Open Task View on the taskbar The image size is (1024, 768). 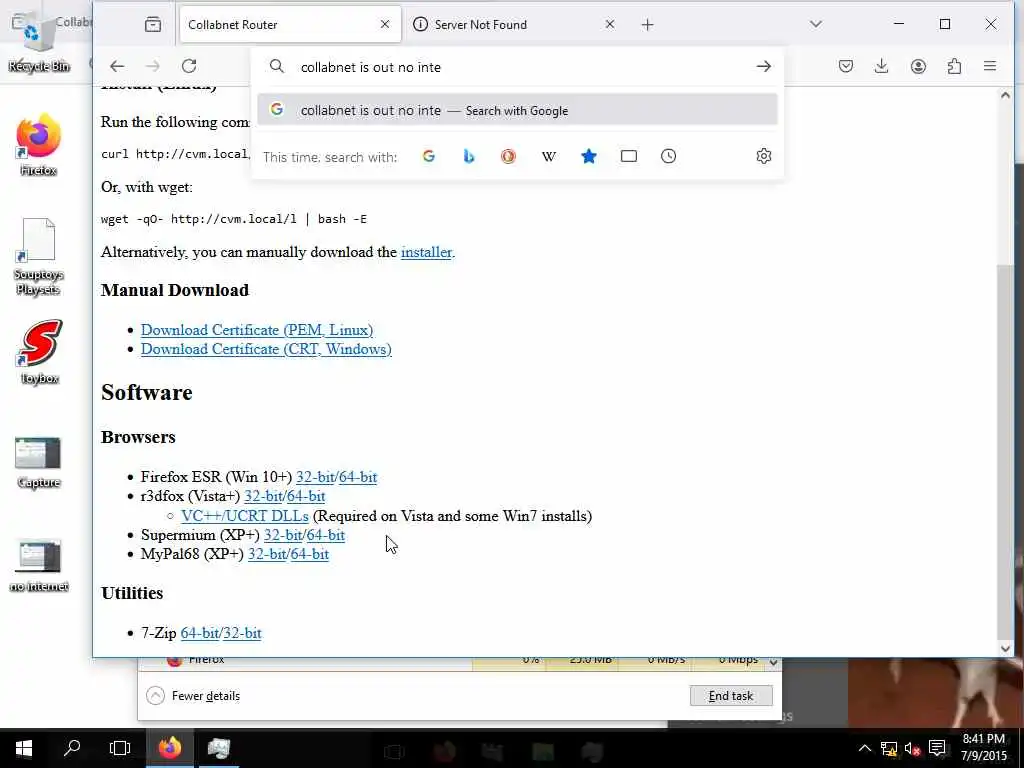point(120,748)
